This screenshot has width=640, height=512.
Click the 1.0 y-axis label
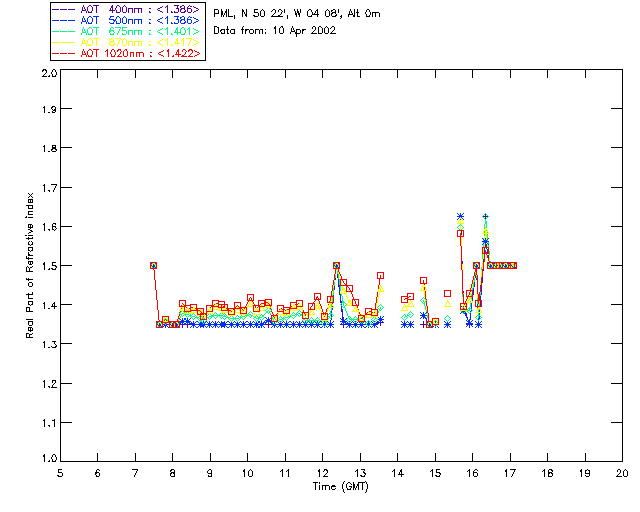pos(49,459)
